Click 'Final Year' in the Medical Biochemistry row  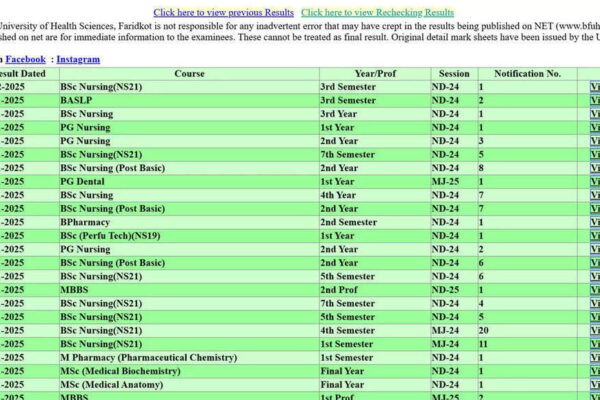(x=375, y=371)
